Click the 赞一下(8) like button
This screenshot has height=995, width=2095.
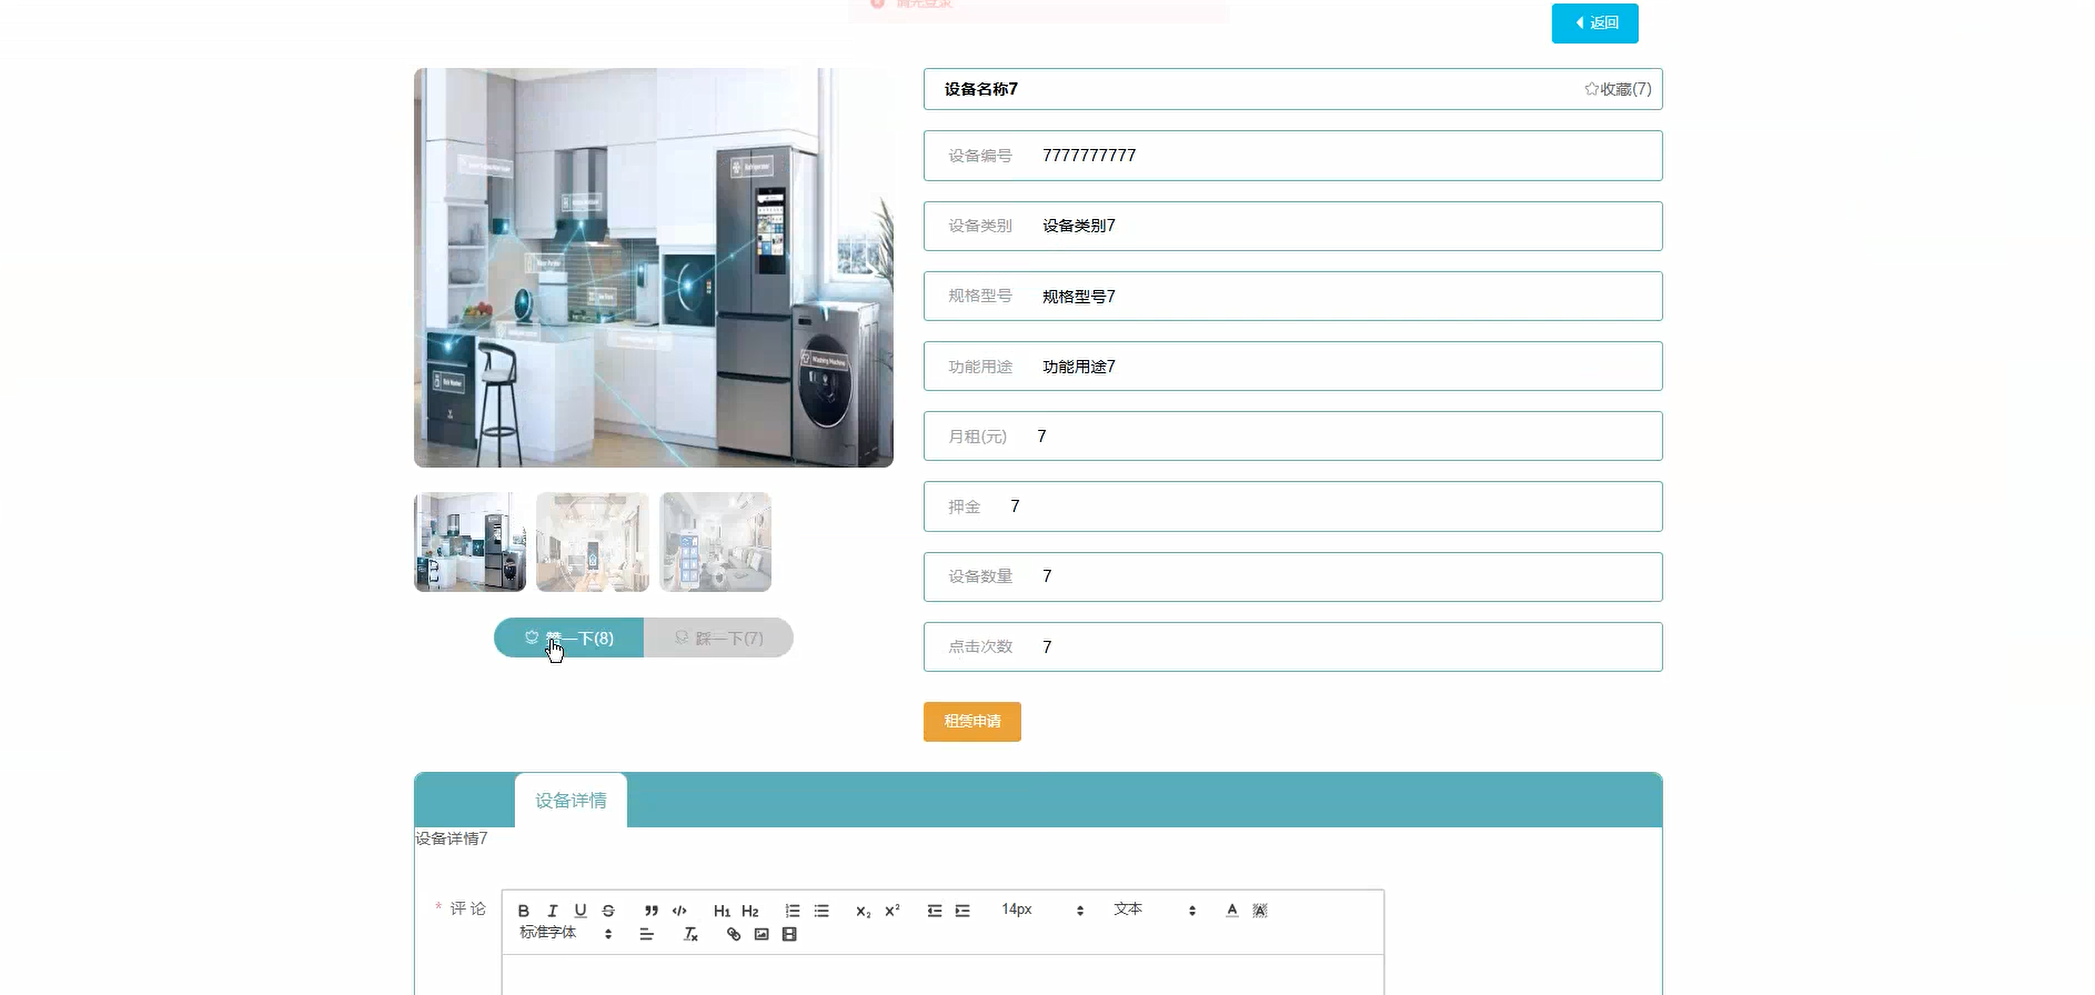click(568, 638)
